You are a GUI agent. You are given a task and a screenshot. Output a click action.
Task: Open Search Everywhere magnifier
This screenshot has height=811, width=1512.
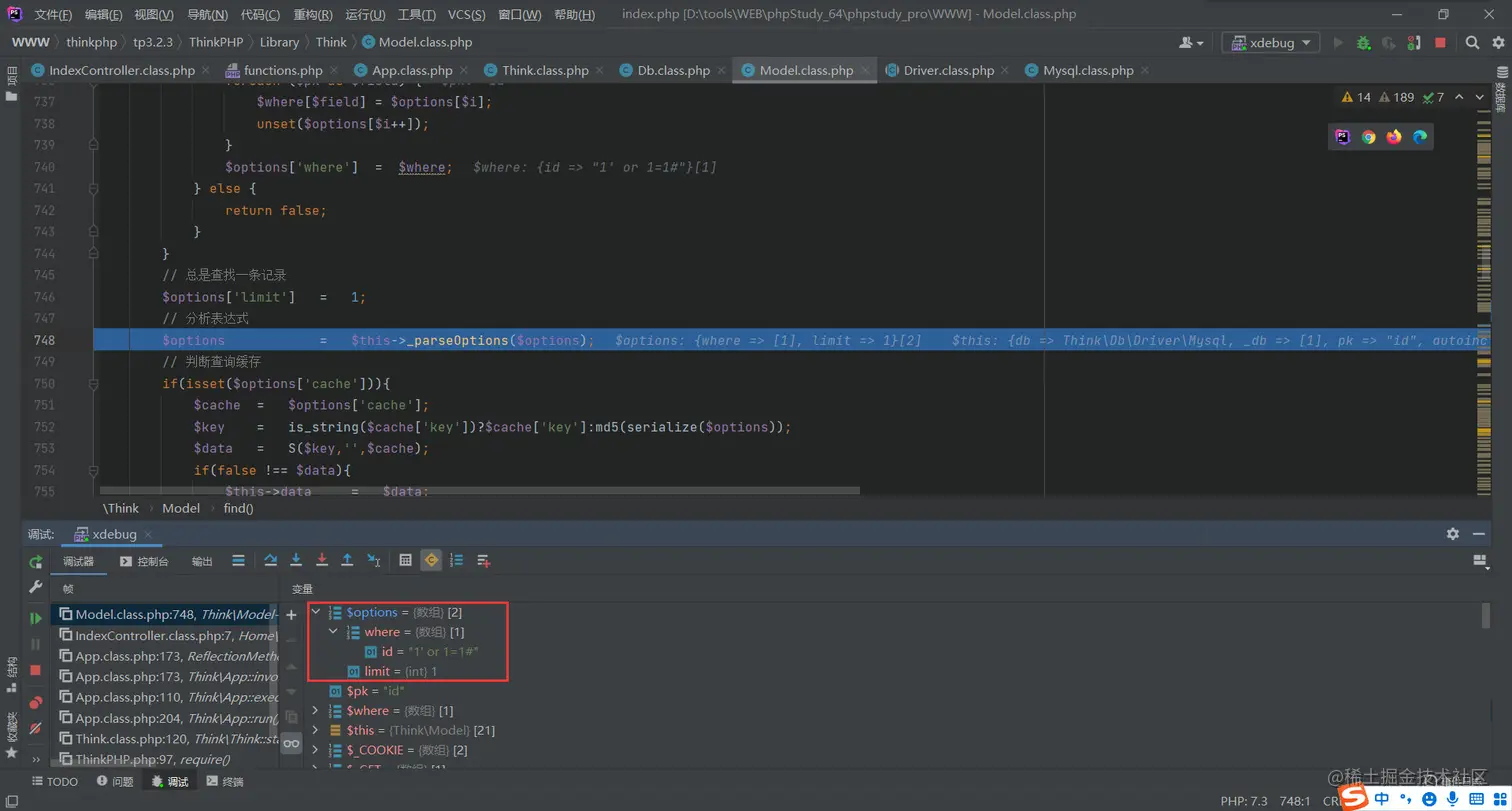1472,43
